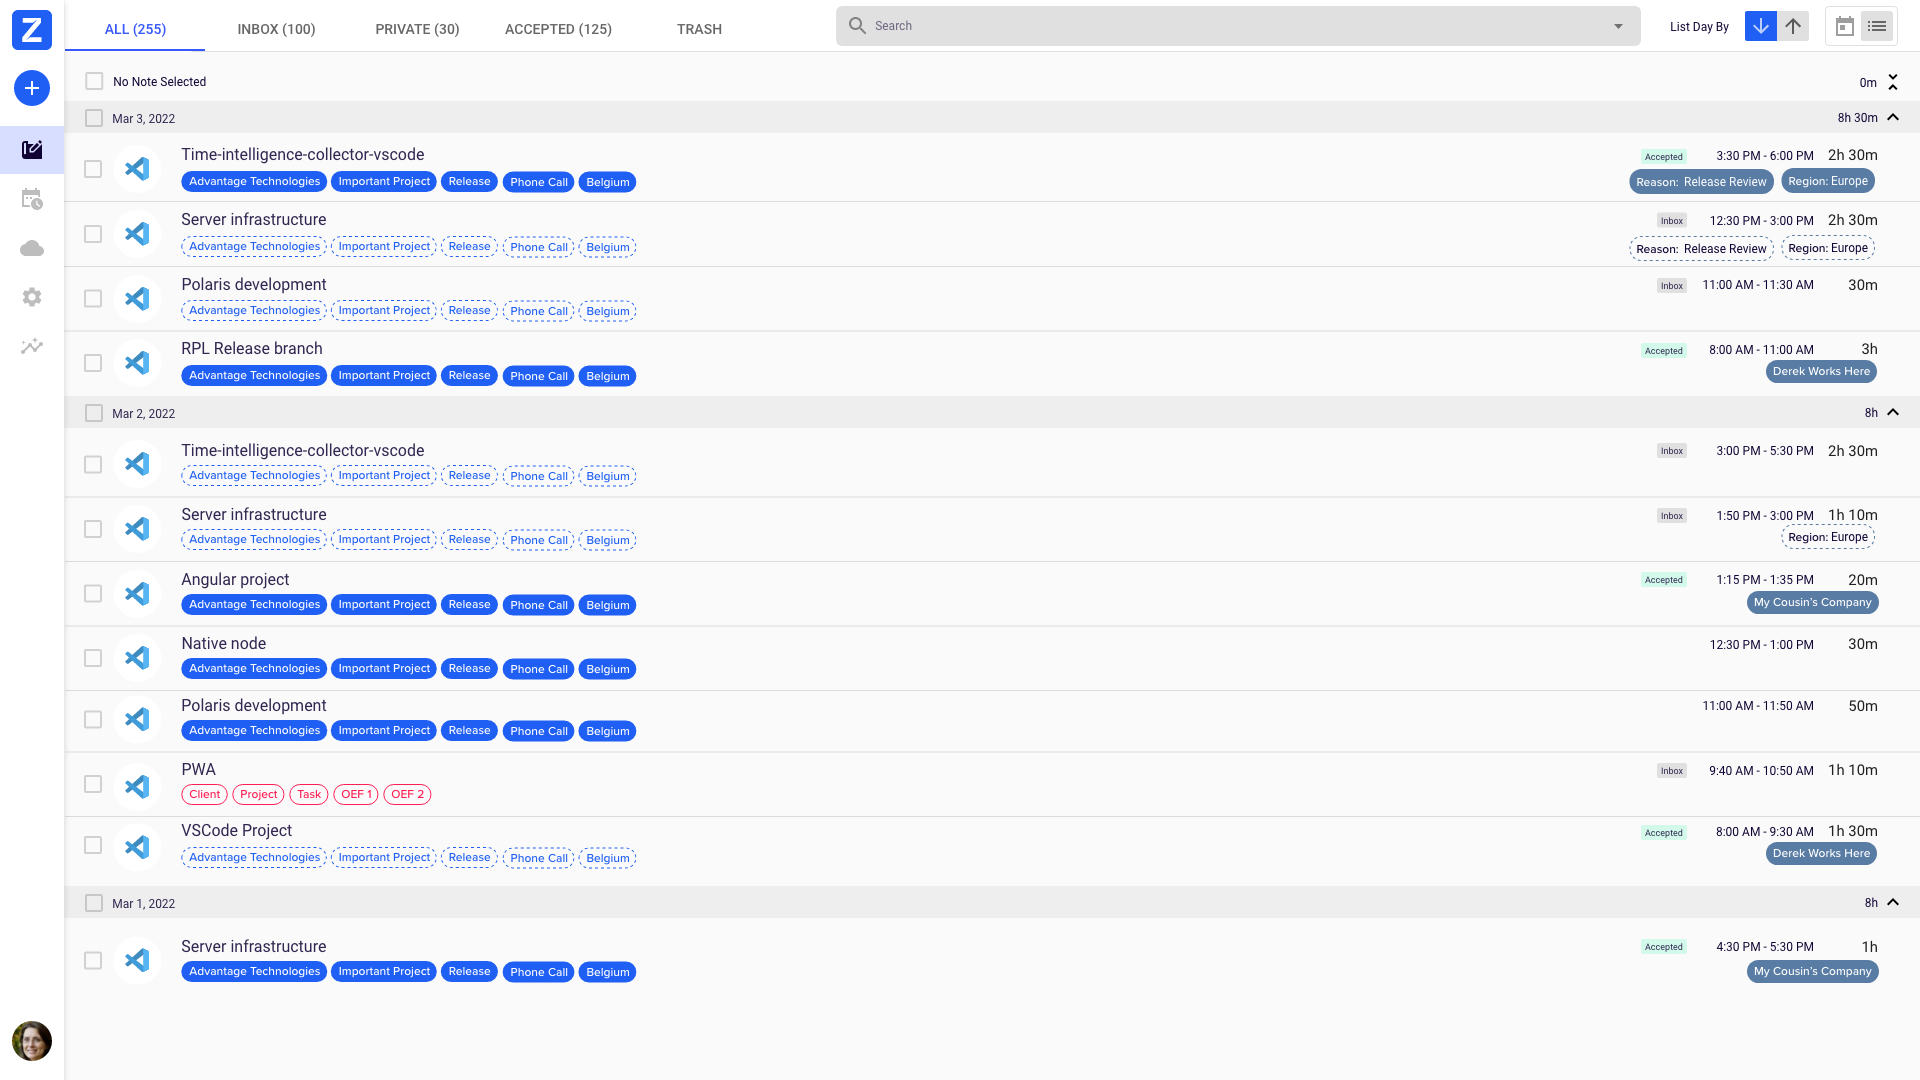Click VS Code icon of PWA note
The image size is (1920, 1080).
pyautogui.click(x=137, y=786)
